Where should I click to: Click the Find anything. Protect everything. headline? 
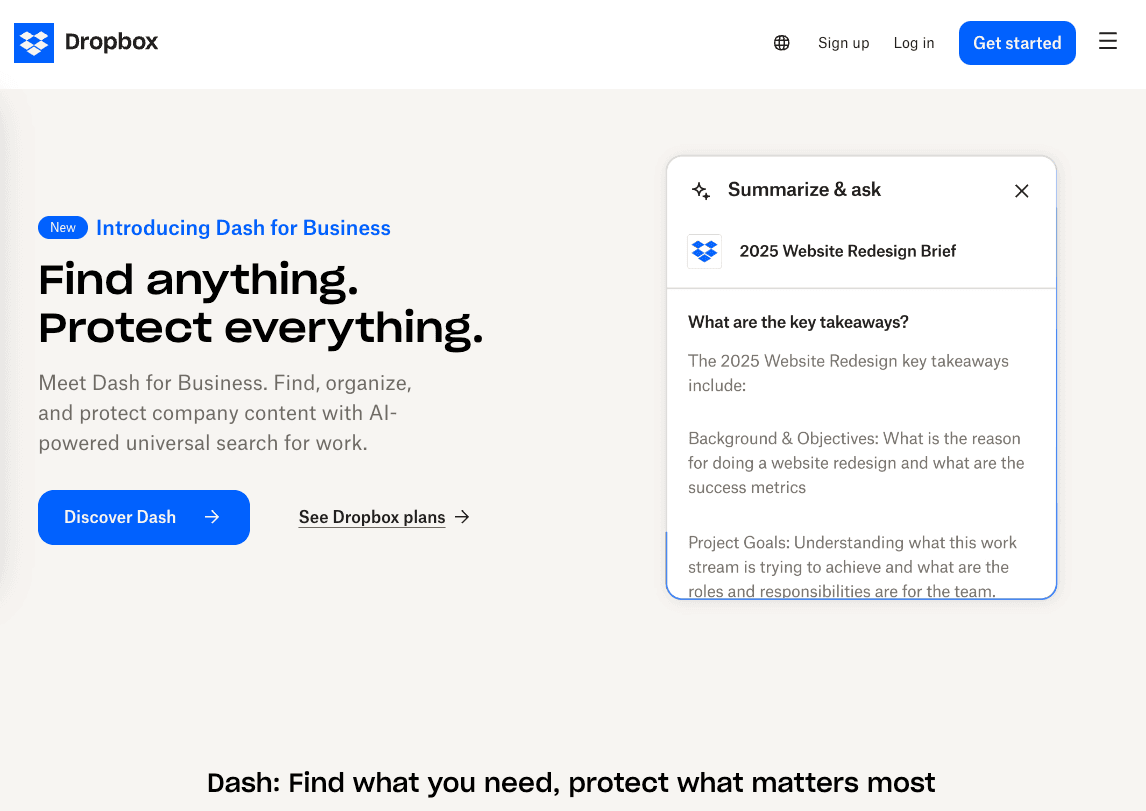point(260,303)
